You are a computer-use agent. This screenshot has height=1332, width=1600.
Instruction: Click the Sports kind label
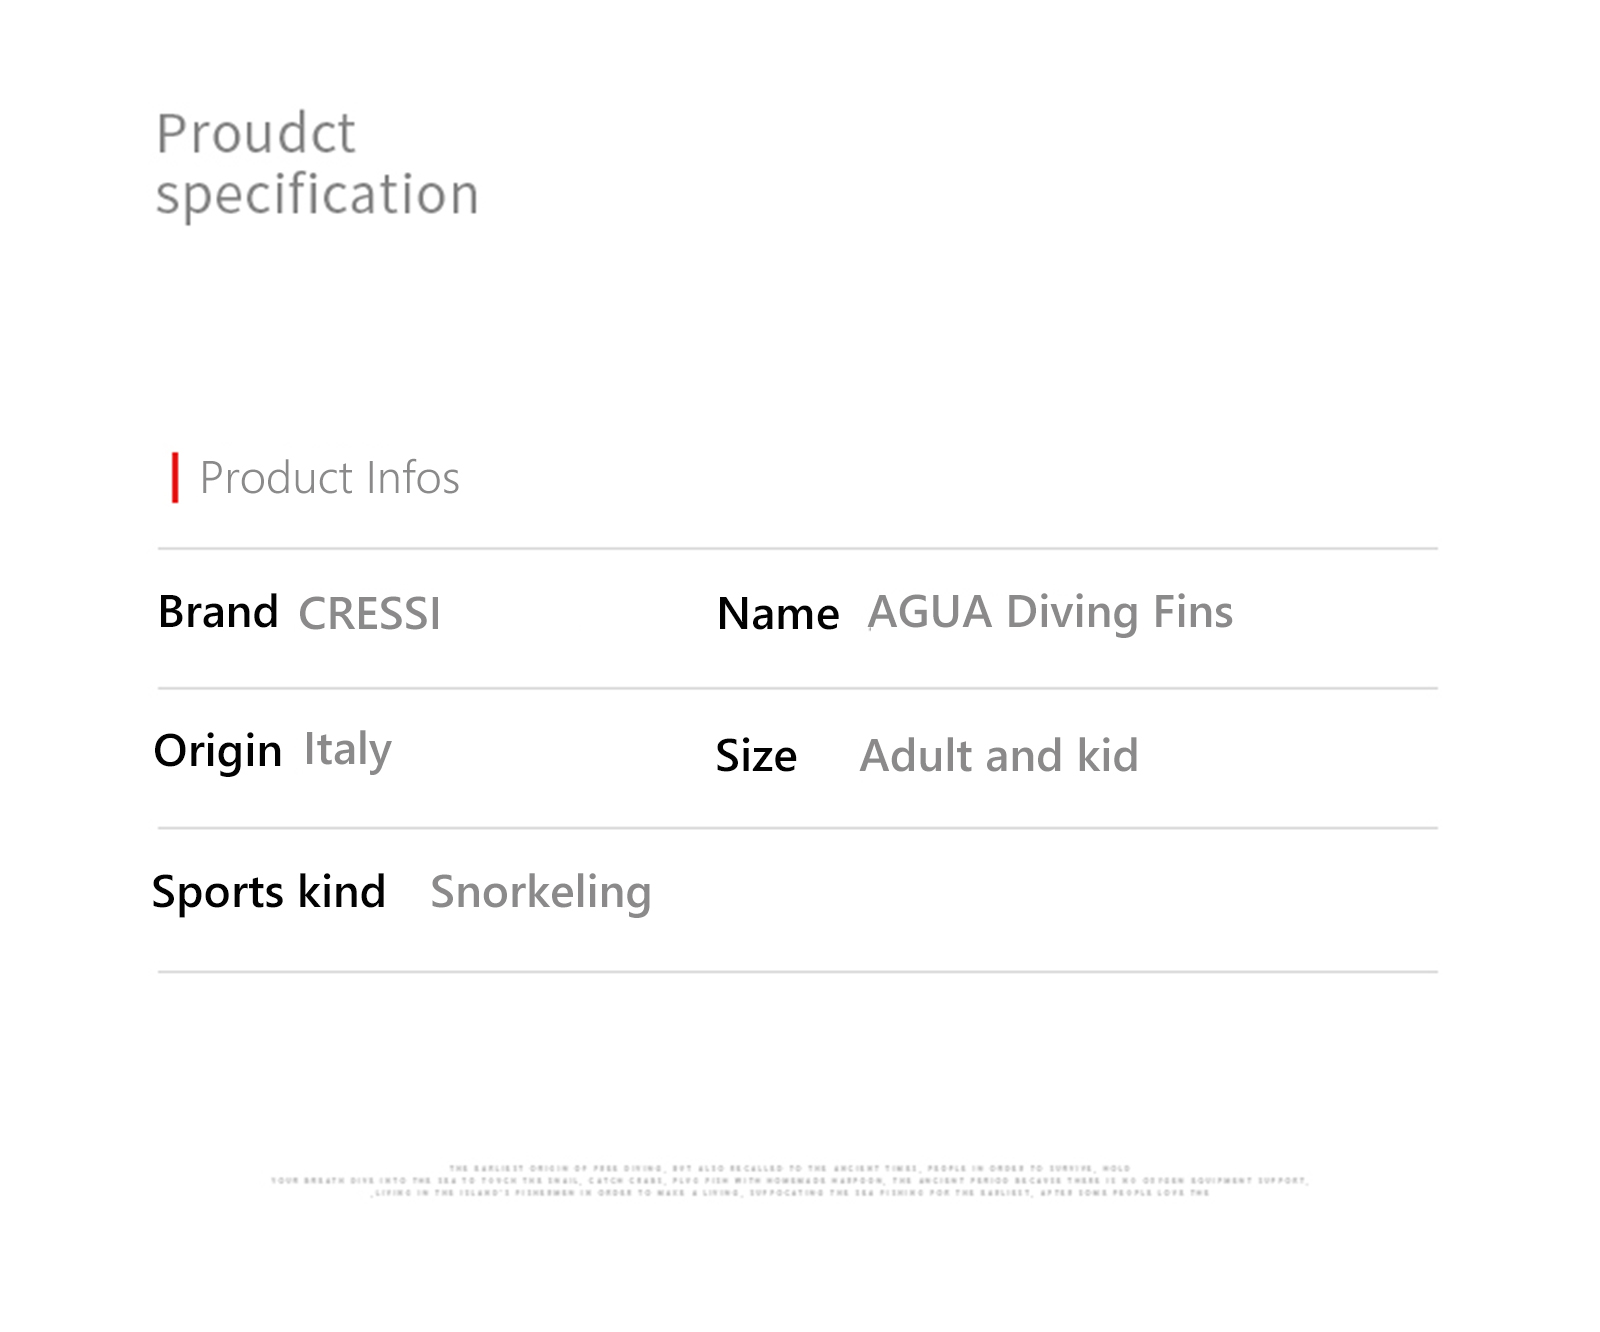point(268,892)
